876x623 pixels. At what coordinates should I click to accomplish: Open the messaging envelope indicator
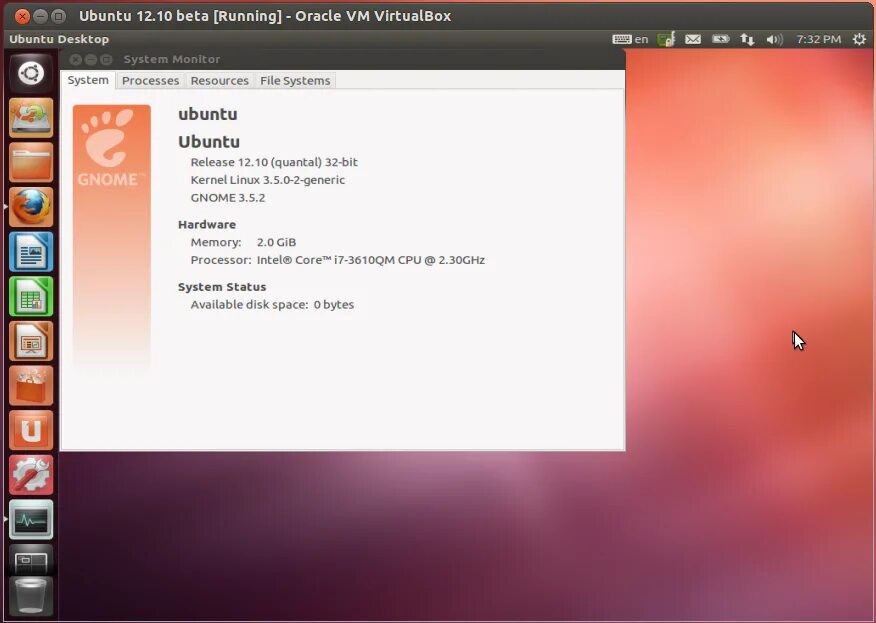[693, 39]
